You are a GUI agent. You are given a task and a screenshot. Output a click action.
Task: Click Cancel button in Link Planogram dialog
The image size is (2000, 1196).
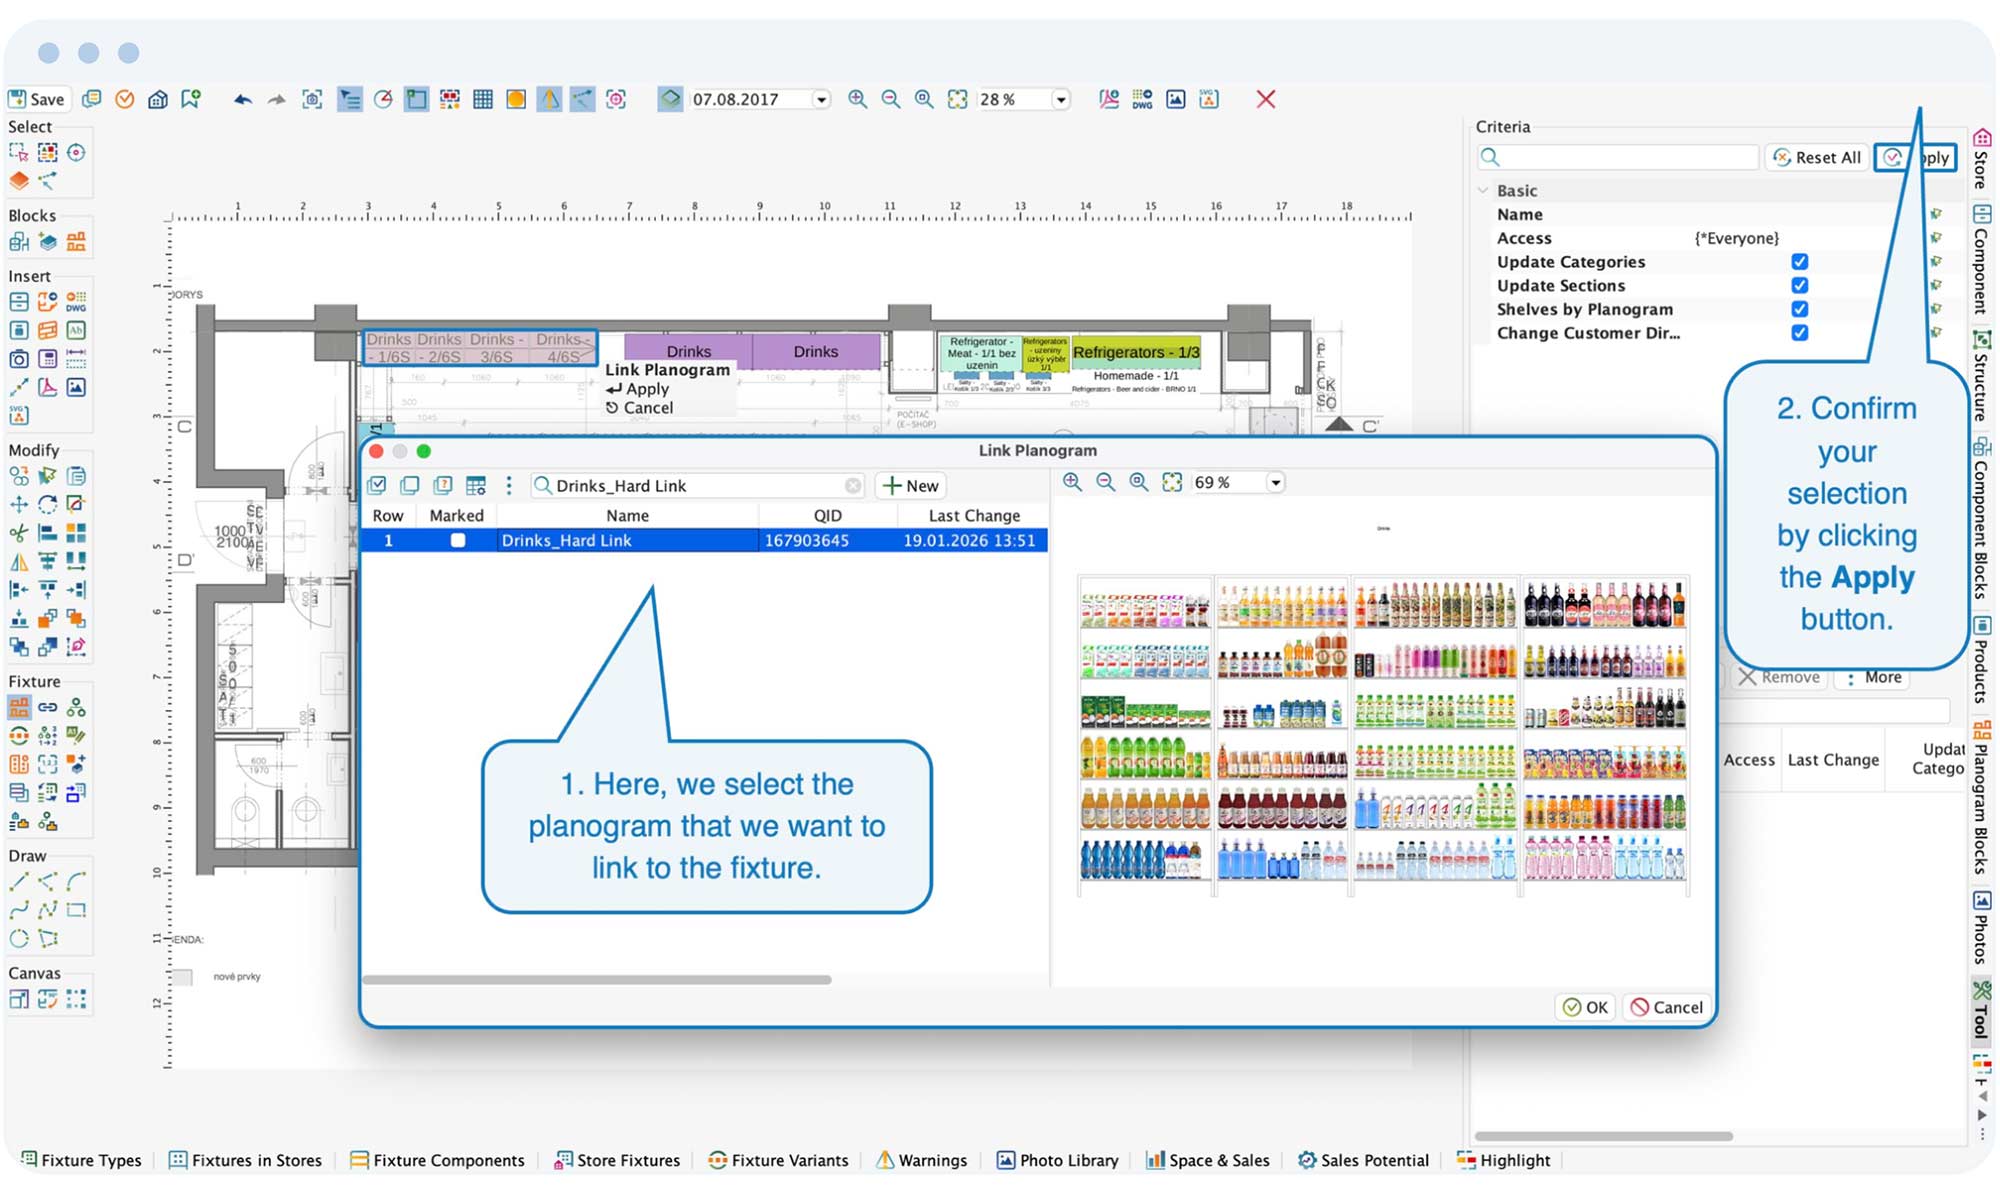pos(1667,1007)
